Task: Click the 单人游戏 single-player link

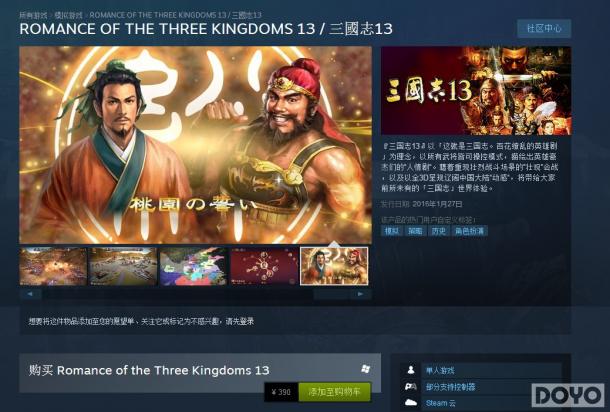Action: point(440,370)
